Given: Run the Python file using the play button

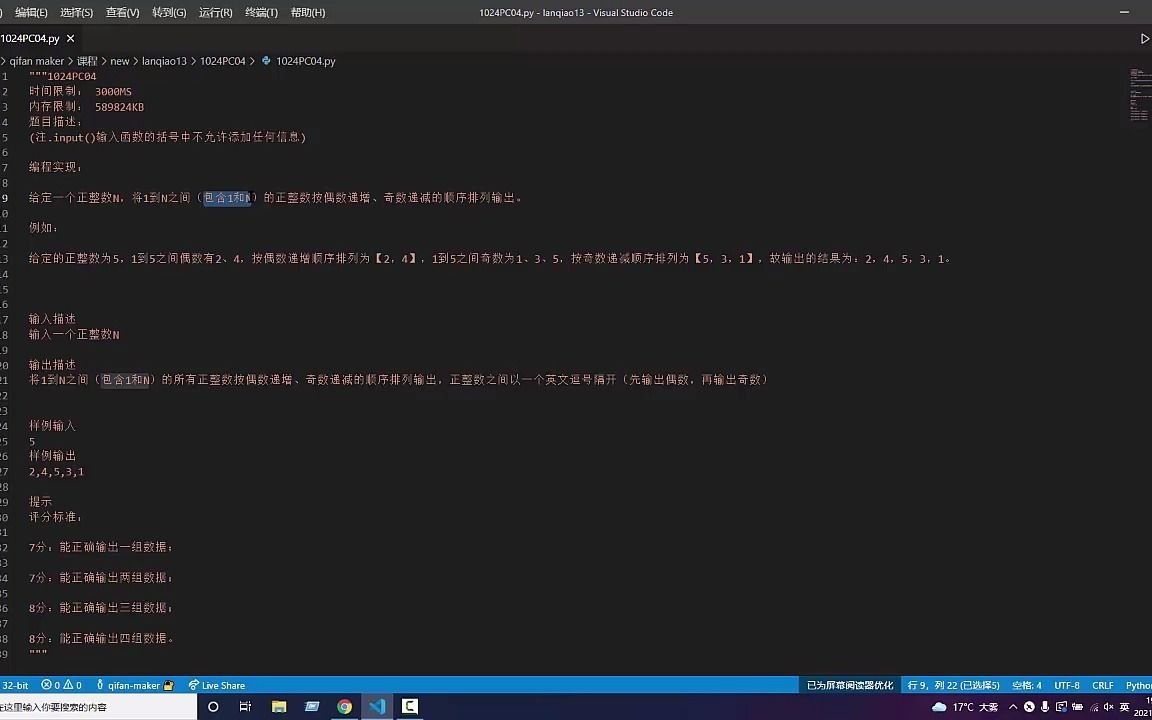Looking at the screenshot, I should tap(1143, 39).
